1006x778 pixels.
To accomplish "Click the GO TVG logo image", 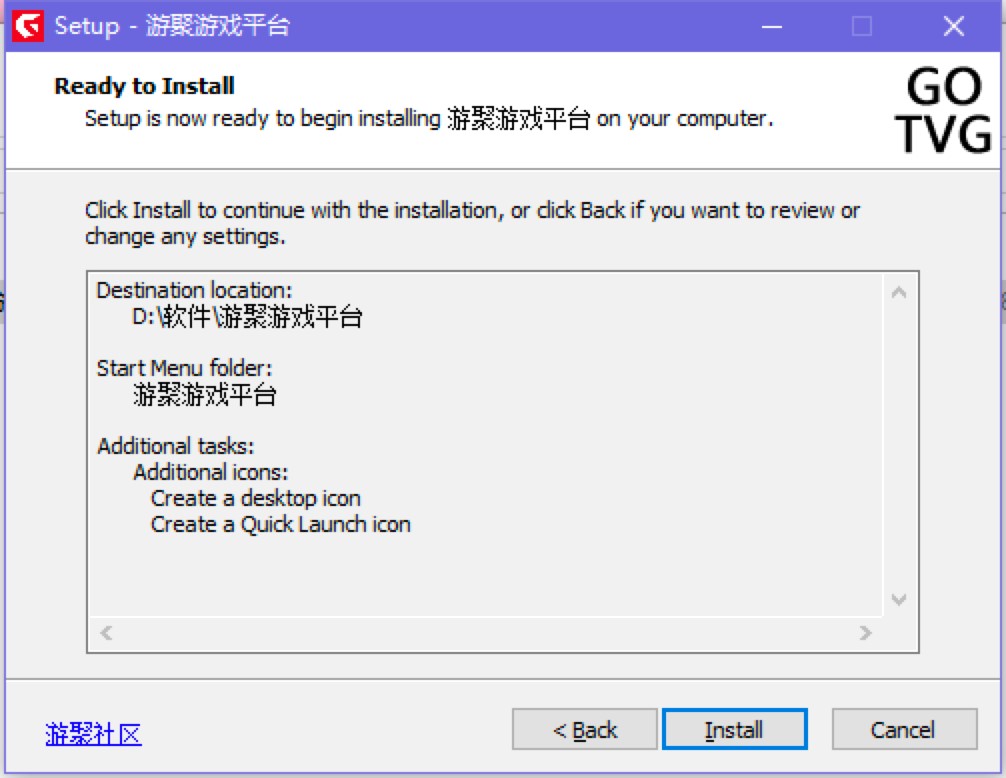I will 943,110.
